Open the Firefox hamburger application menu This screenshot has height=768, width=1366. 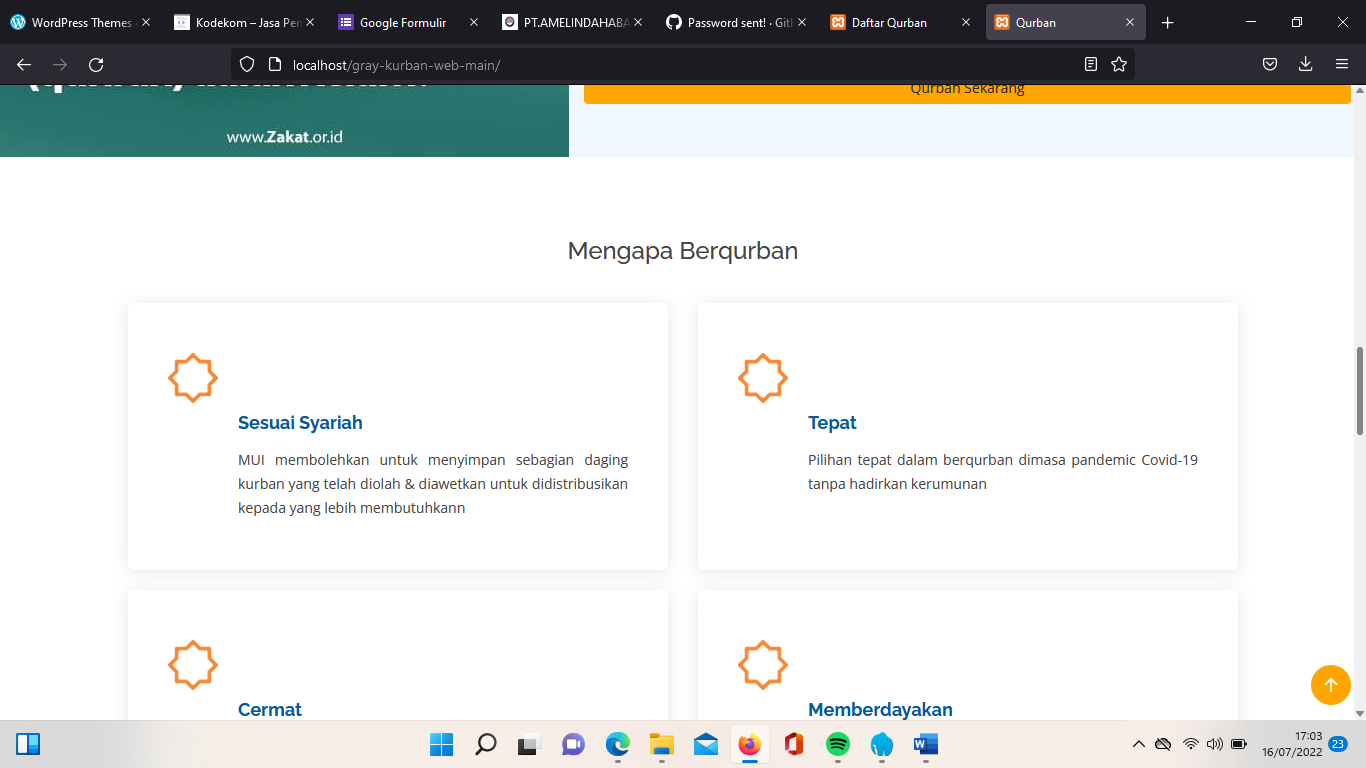(x=1342, y=65)
